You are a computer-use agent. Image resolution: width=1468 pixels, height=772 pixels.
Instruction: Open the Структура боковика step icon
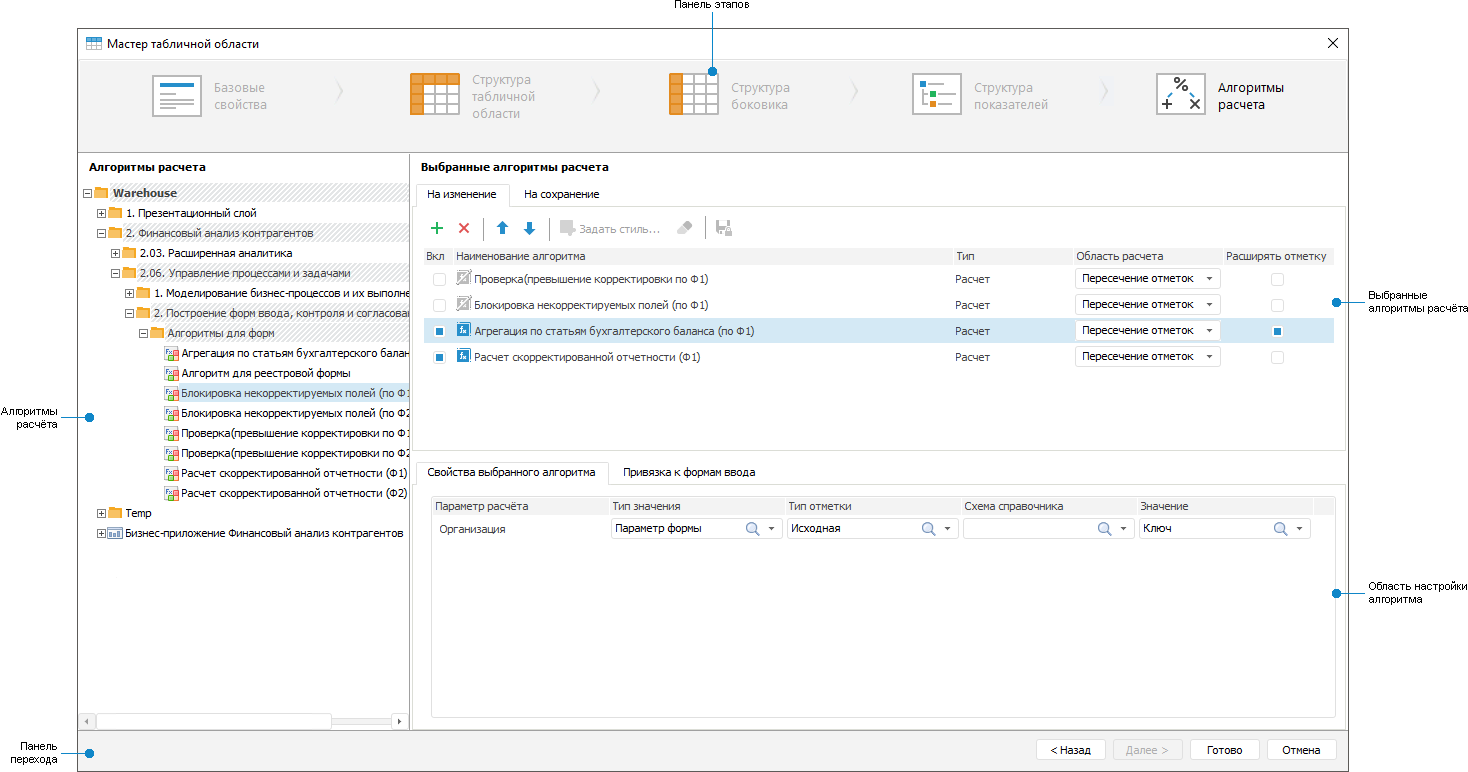click(x=694, y=96)
